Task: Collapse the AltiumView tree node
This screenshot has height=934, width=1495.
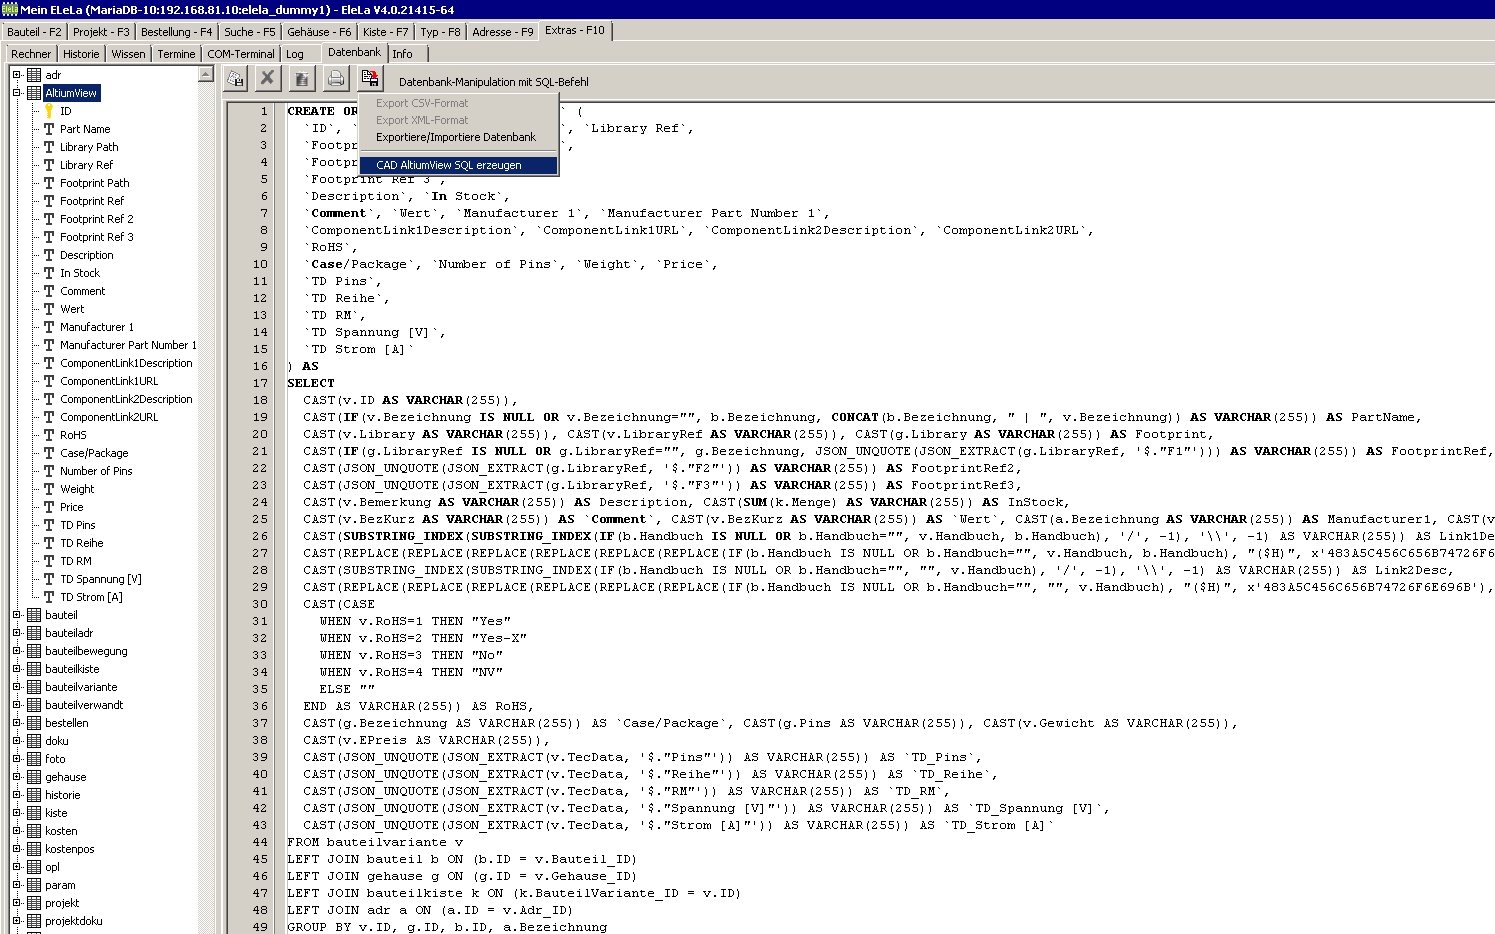Action: [x=17, y=93]
